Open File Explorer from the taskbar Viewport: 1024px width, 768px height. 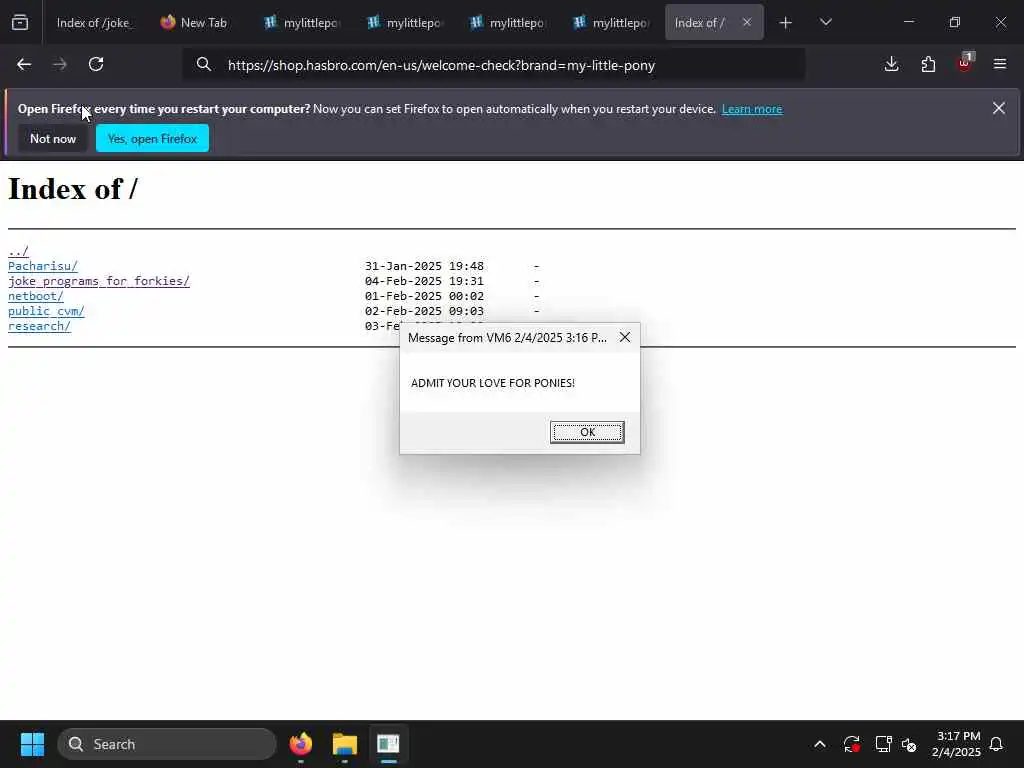pyautogui.click(x=344, y=744)
